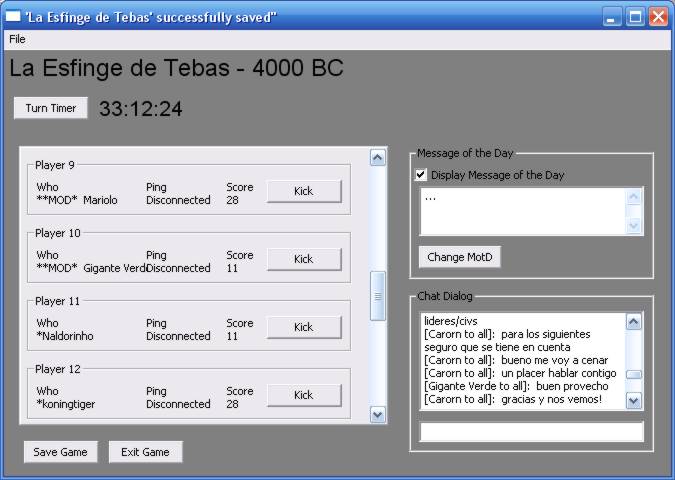
Task: Click the down arrow of the player list scrollbar
Action: click(x=378, y=415)
